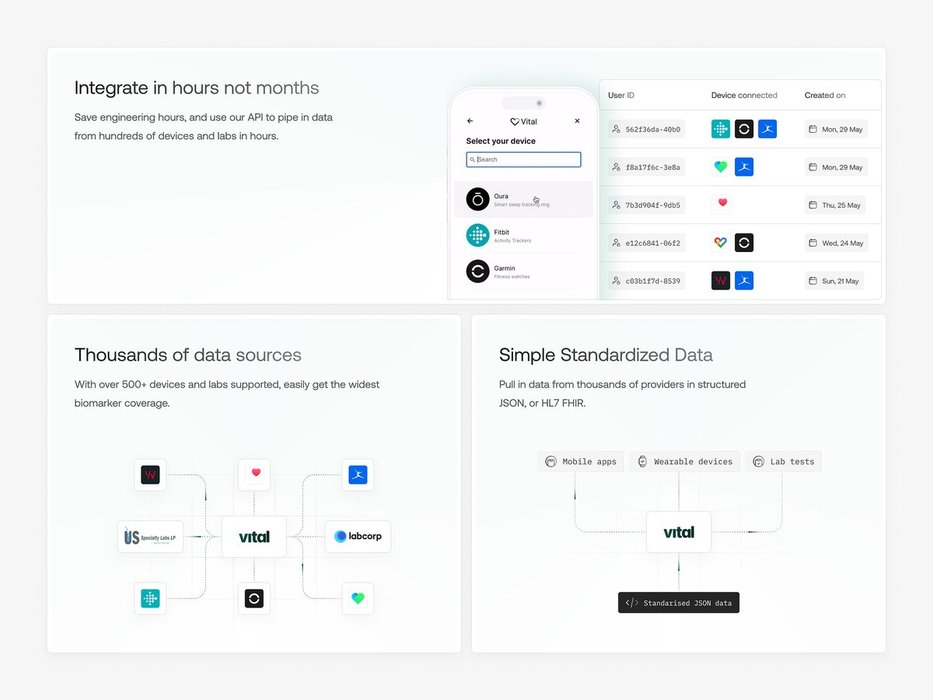Click the User ID column header

click(x=621, y=95)
